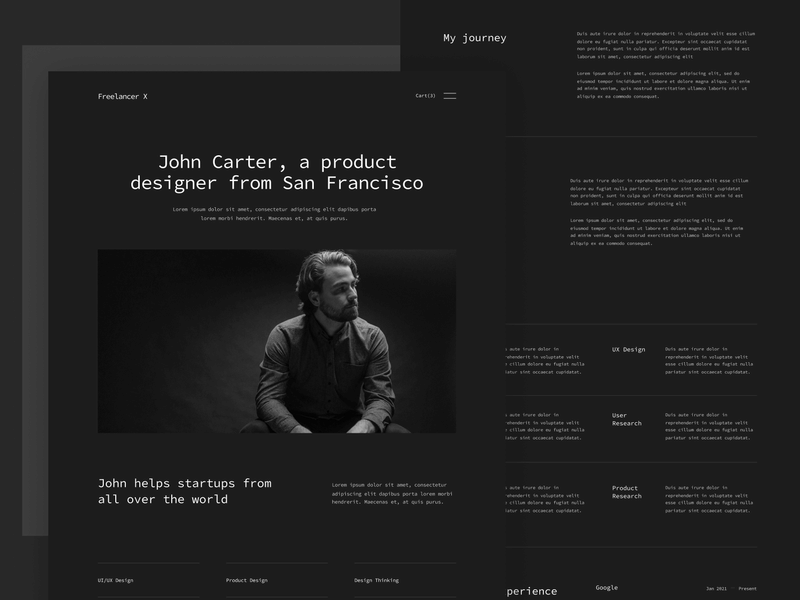Select the UX Design skill entry
This screenshot has height=600, width=800.
click(x=628, y=350)
